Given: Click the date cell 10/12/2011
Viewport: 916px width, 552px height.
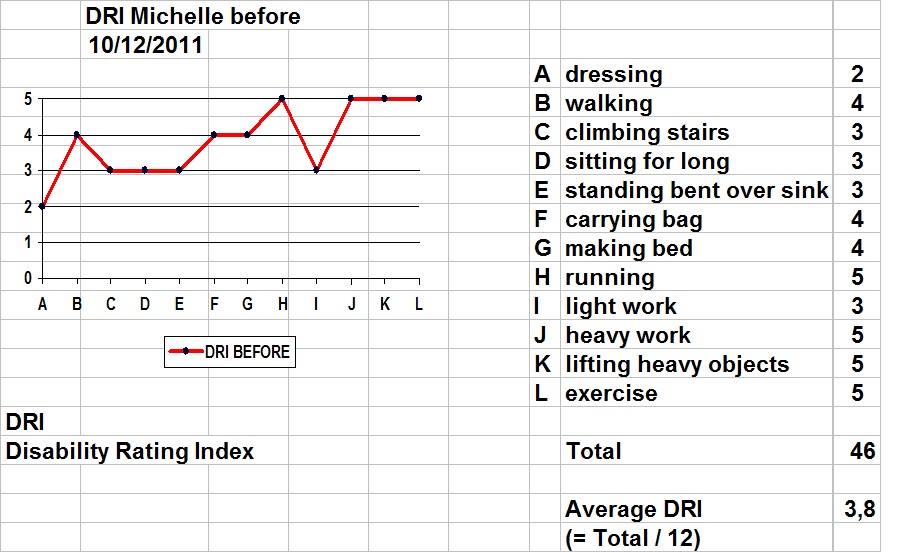Looking at the screenshot, I should click(145, 45).
